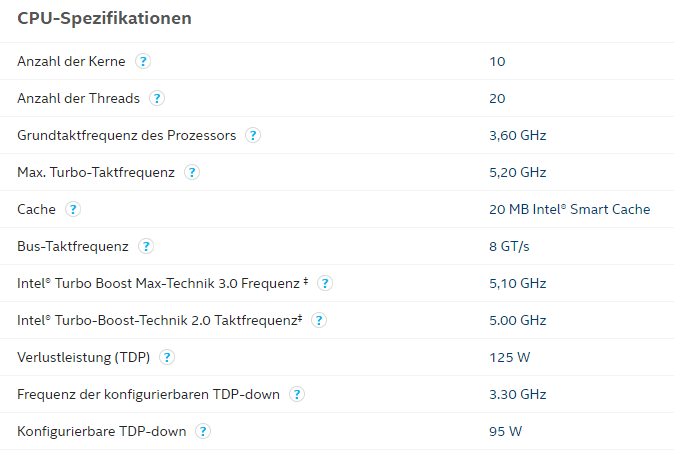This screenshot has width=674, height=451.
Task: Click question mark beside Max. Turbo-Taktfrequenz
Action: click(x=192, y=172)
